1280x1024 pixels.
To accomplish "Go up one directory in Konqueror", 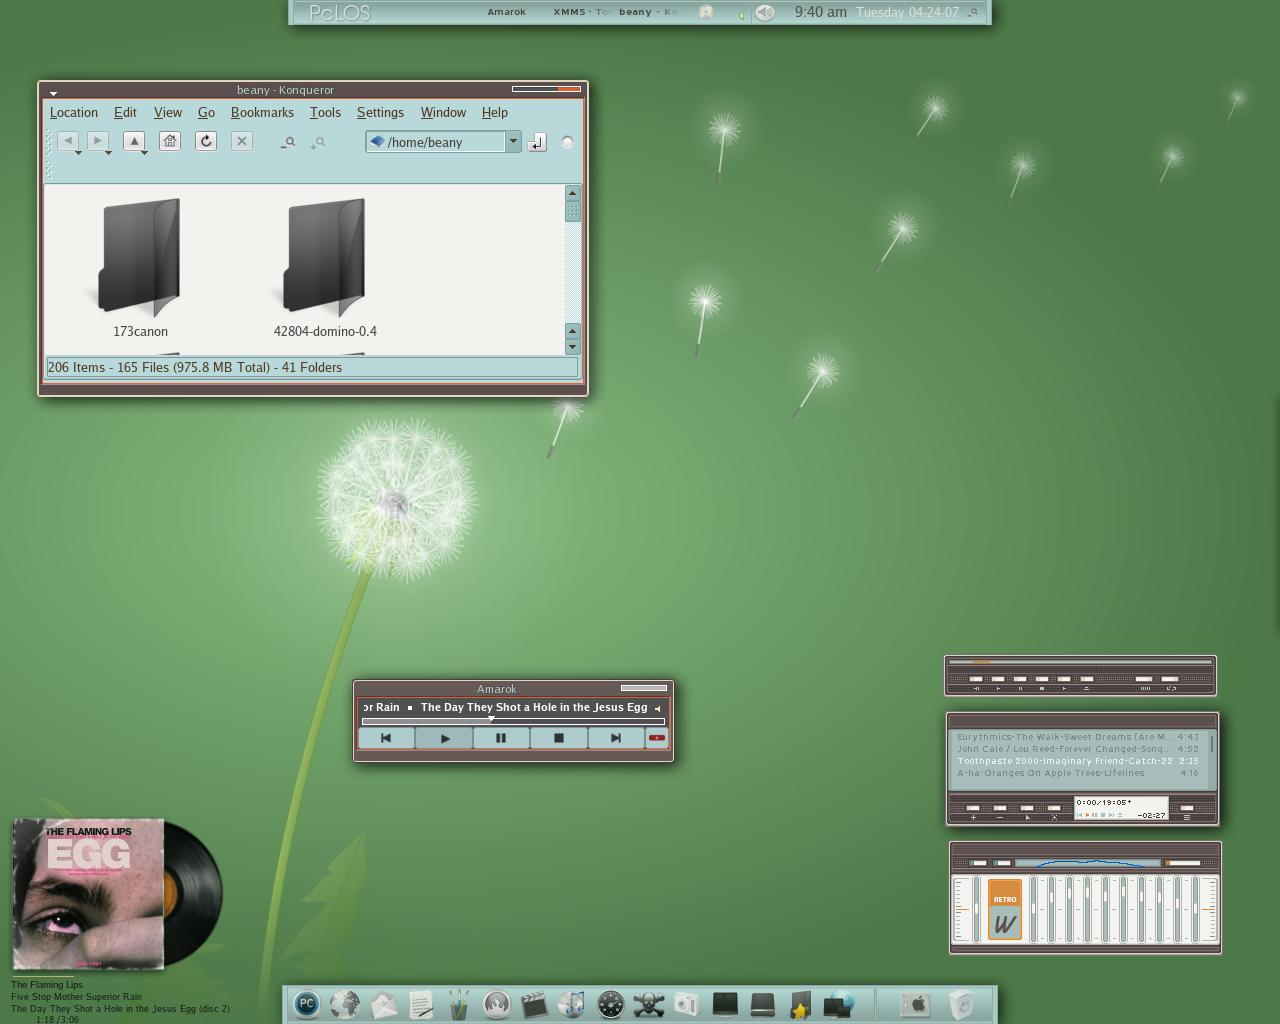I will click(x=134, y=141).
